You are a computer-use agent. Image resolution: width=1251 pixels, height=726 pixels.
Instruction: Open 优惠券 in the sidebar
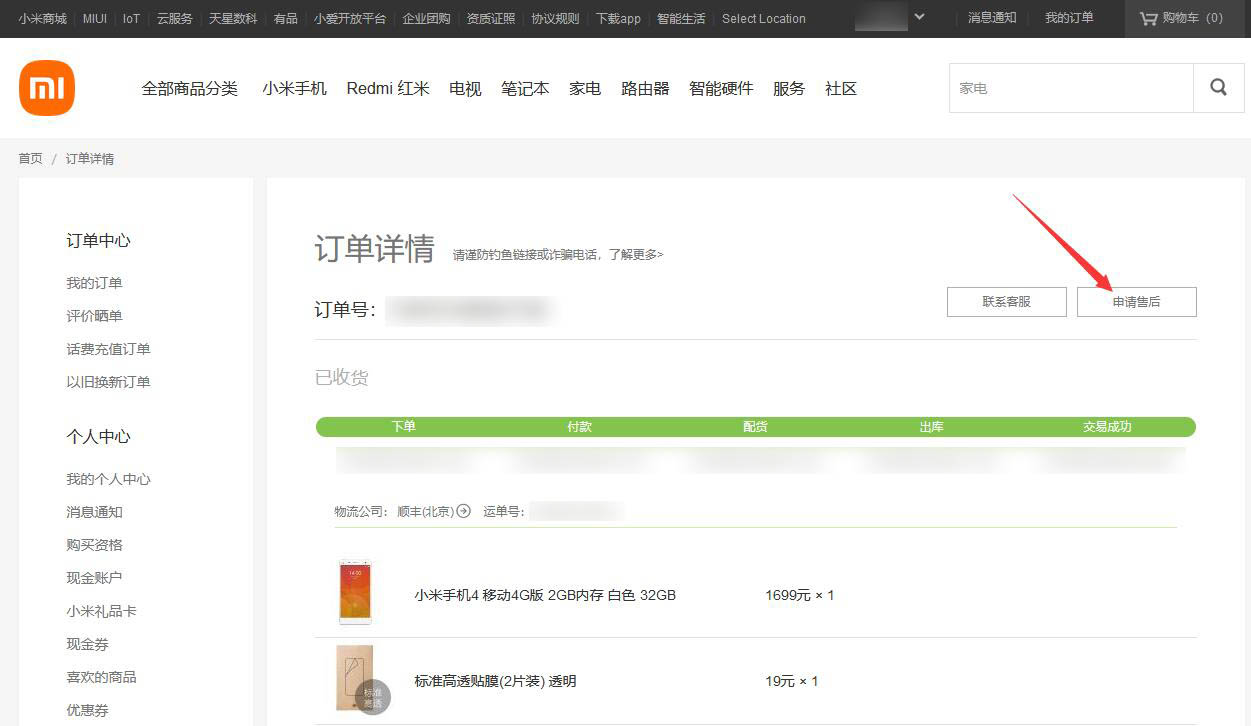click(87, 710)
